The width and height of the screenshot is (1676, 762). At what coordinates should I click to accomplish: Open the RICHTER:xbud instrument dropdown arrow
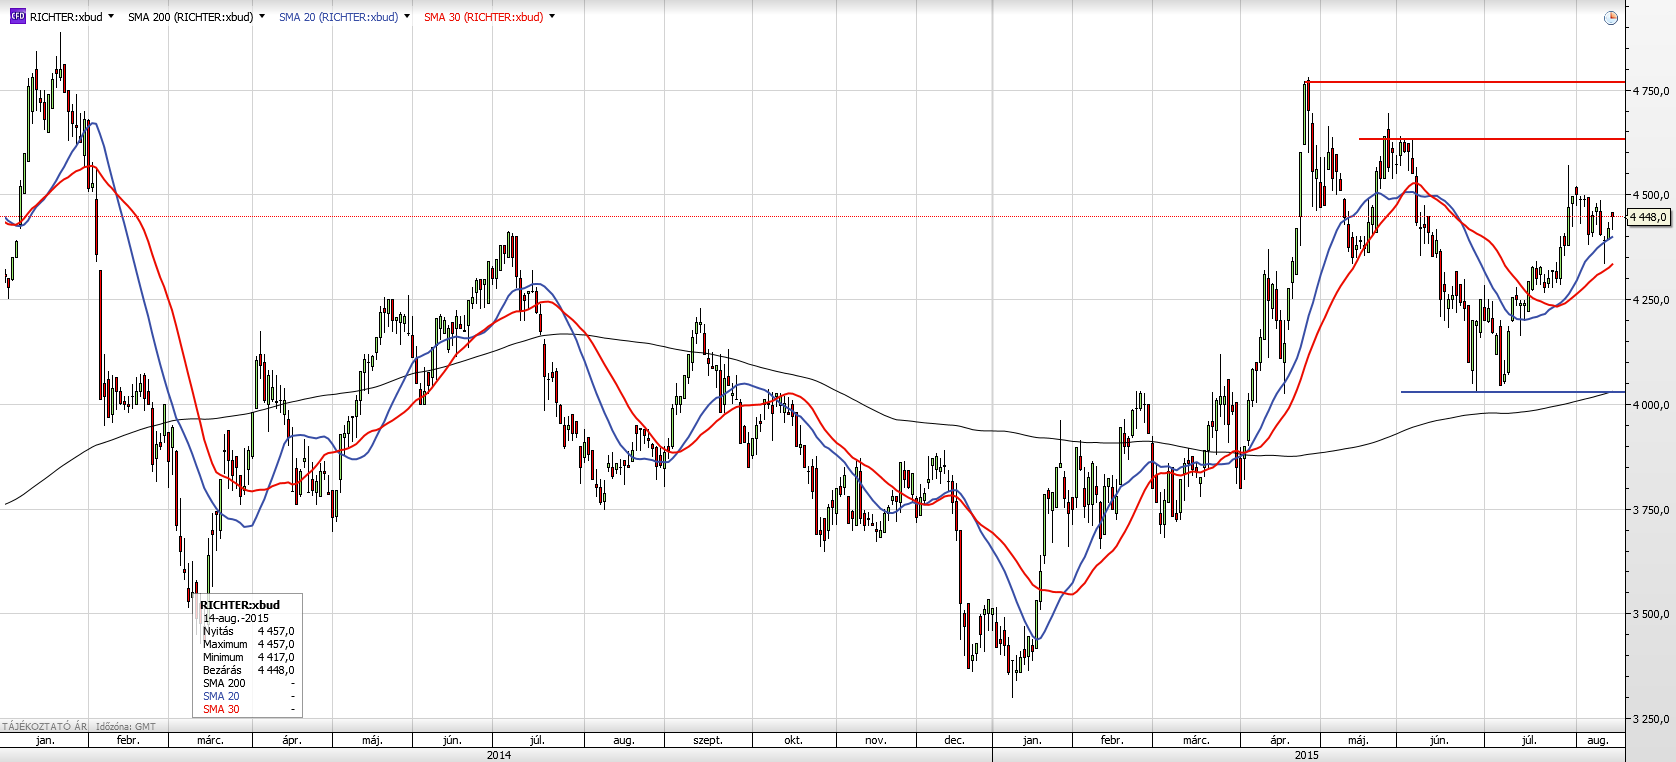click(110, 17)
